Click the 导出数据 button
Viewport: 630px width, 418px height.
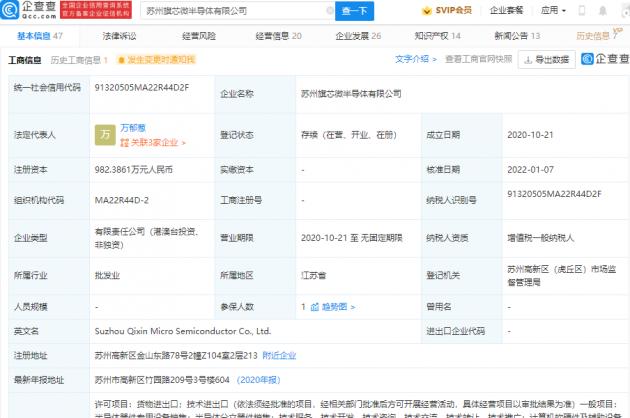546,59
